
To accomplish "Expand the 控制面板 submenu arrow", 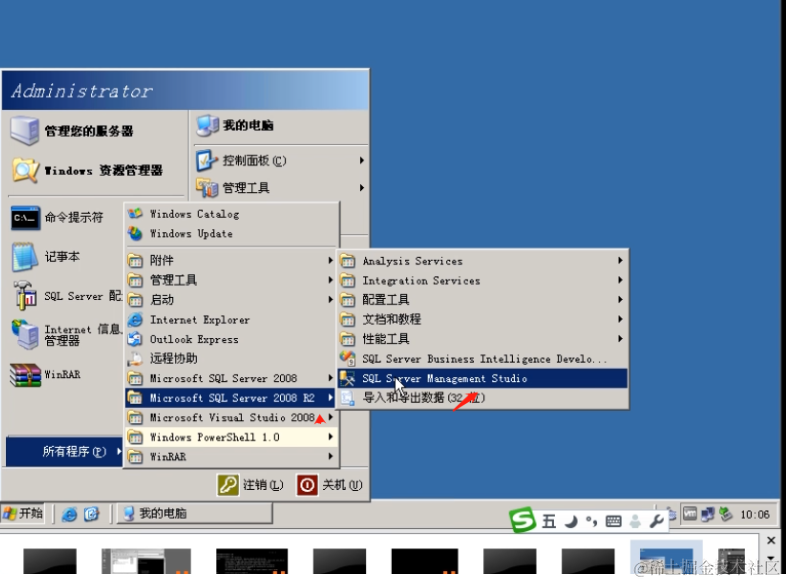I will click(x=361, y=160).
